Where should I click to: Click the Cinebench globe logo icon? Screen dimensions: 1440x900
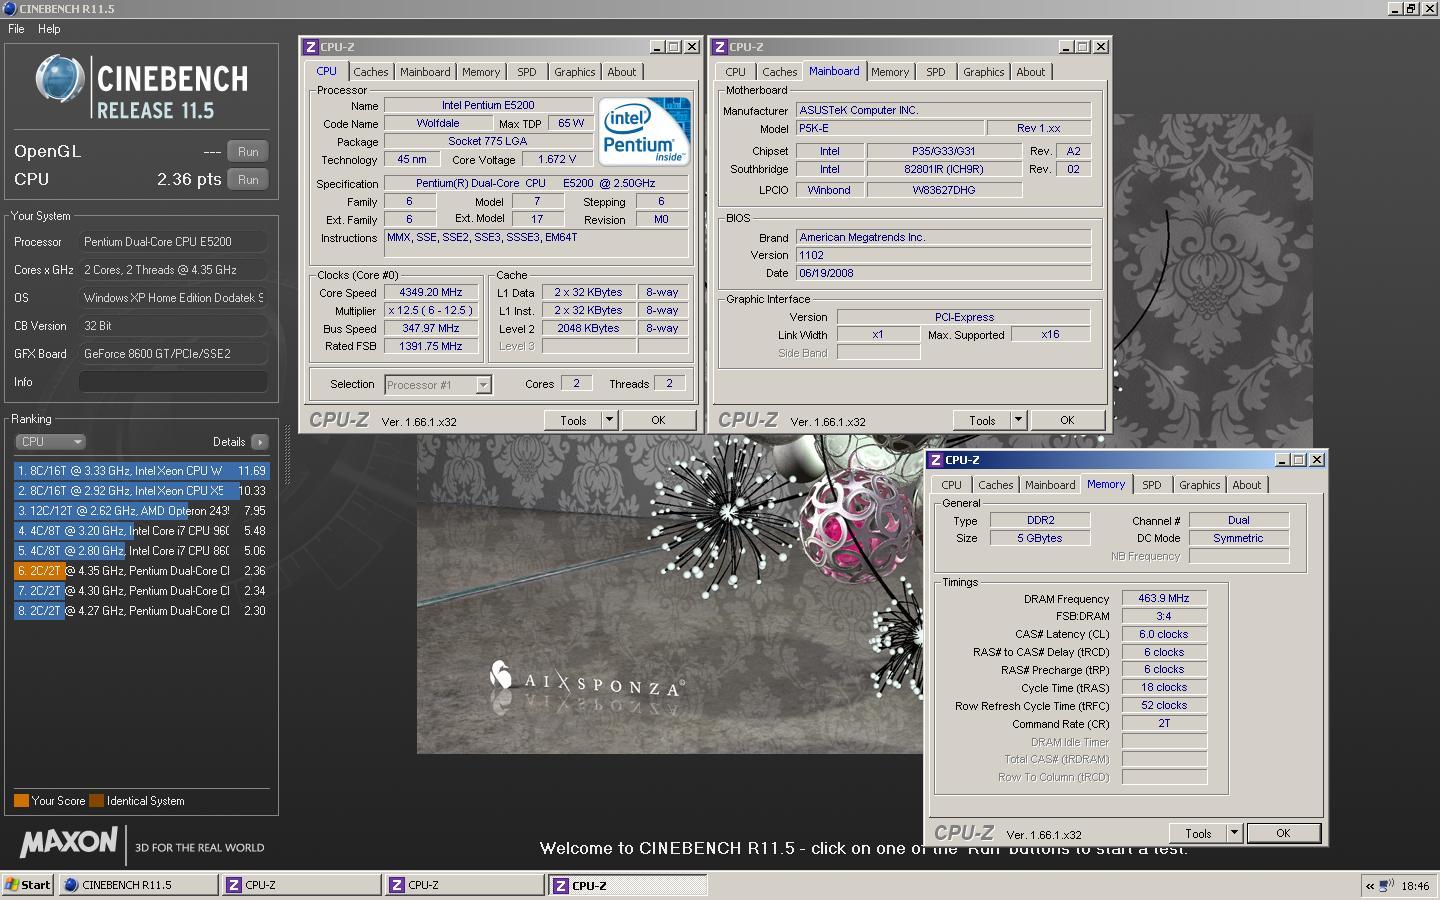[60, 80]
